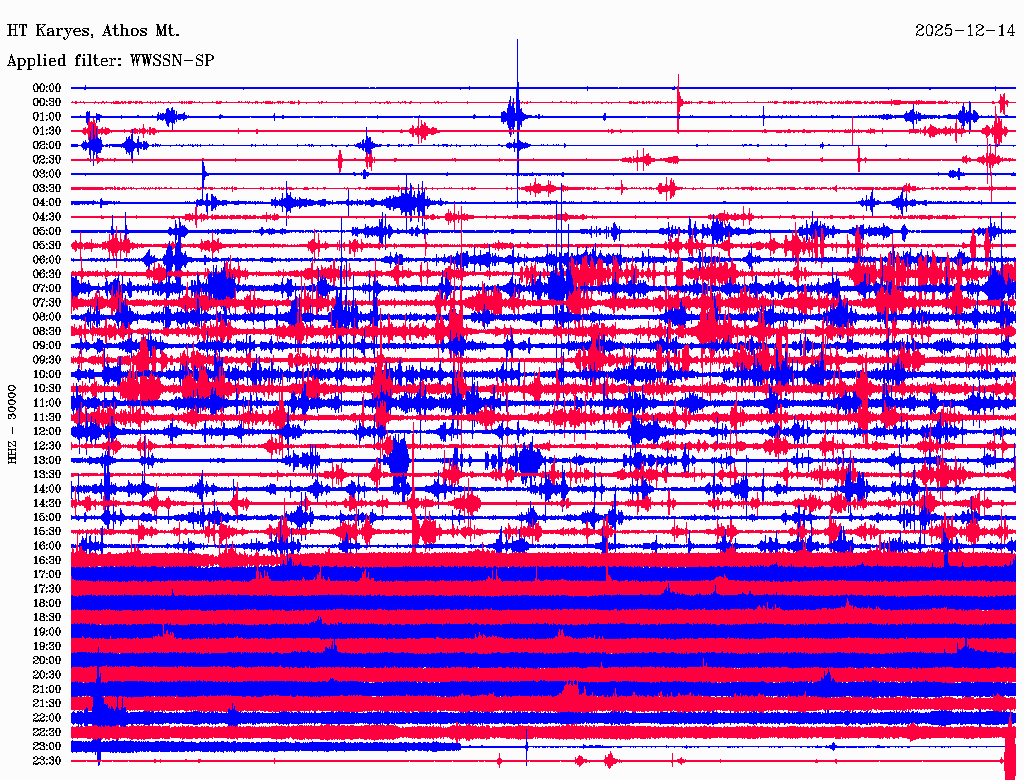The height and width of the screenshot is (780, 1024).
Task: Click the station title "HT Karyes, Athos Mt."
Action: click(93, 31)
